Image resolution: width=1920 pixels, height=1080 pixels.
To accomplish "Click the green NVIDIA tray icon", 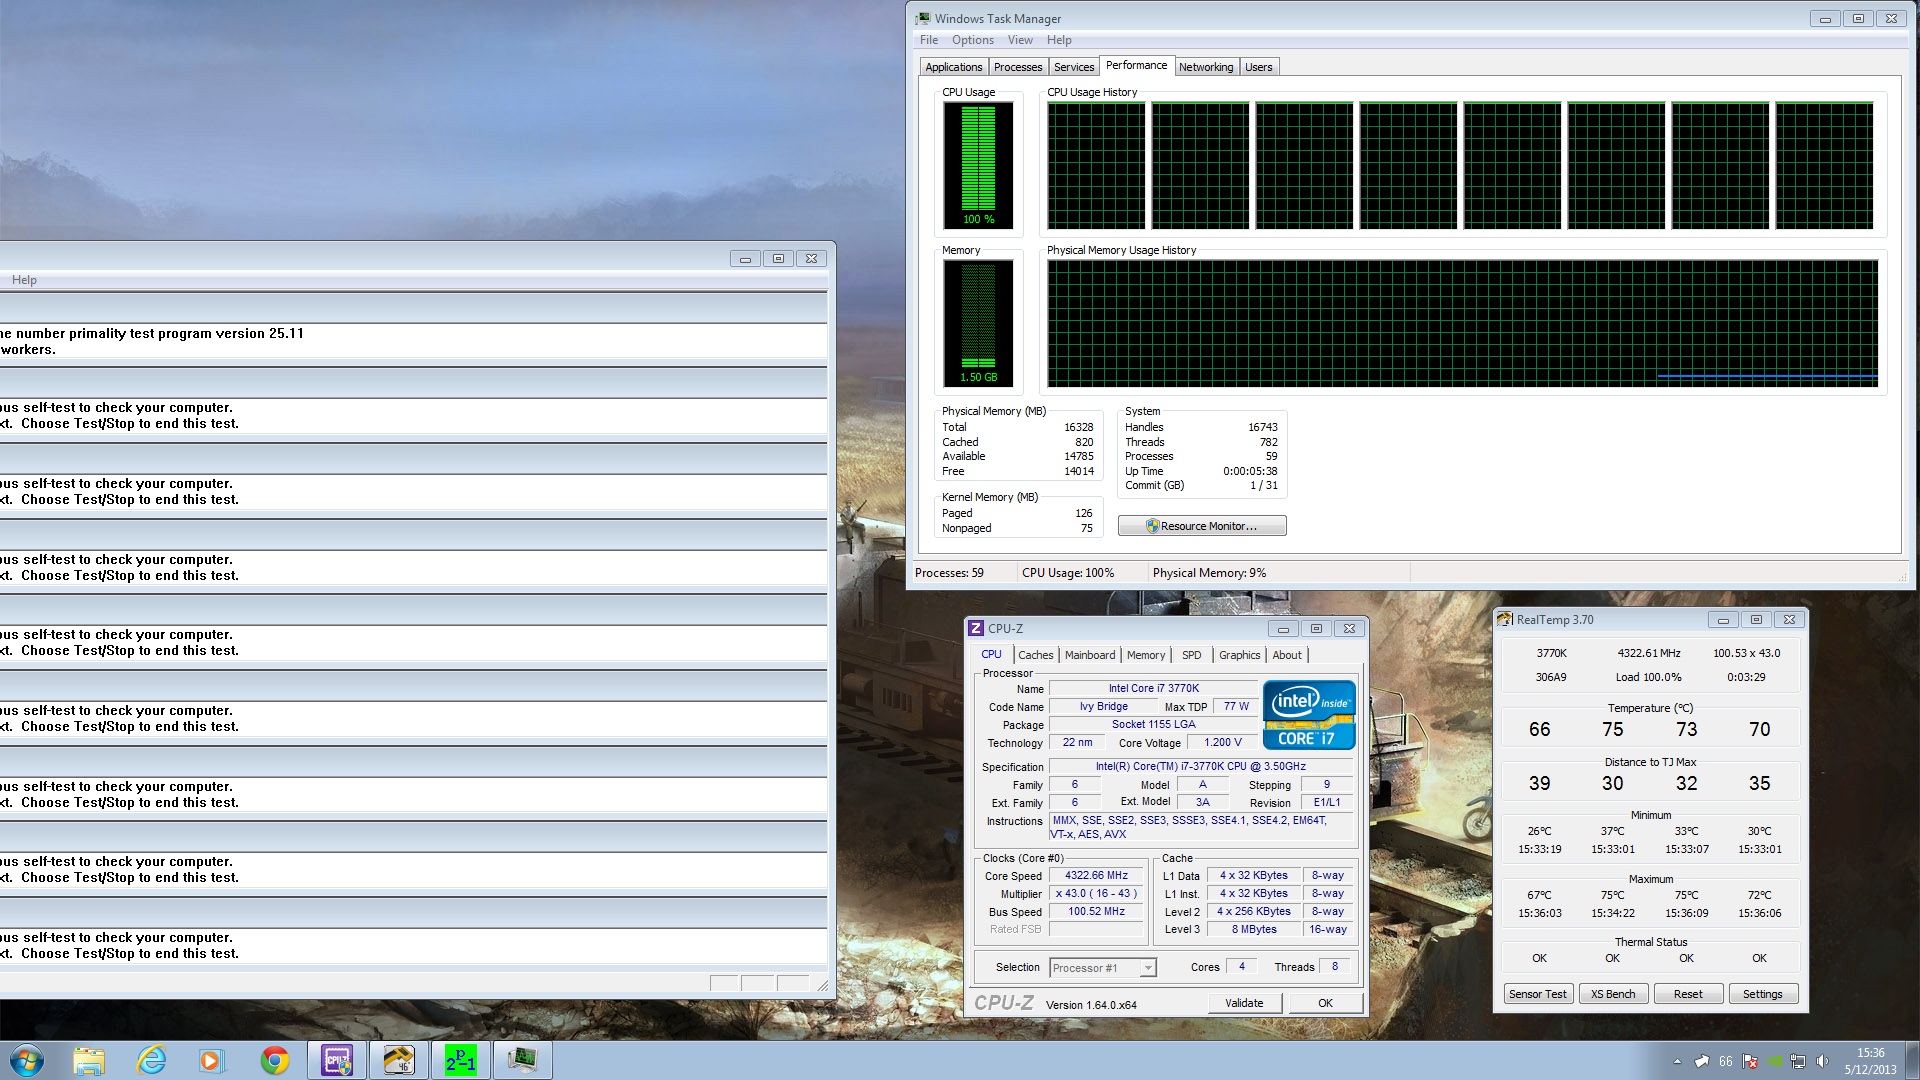I will point(1775,1061).
